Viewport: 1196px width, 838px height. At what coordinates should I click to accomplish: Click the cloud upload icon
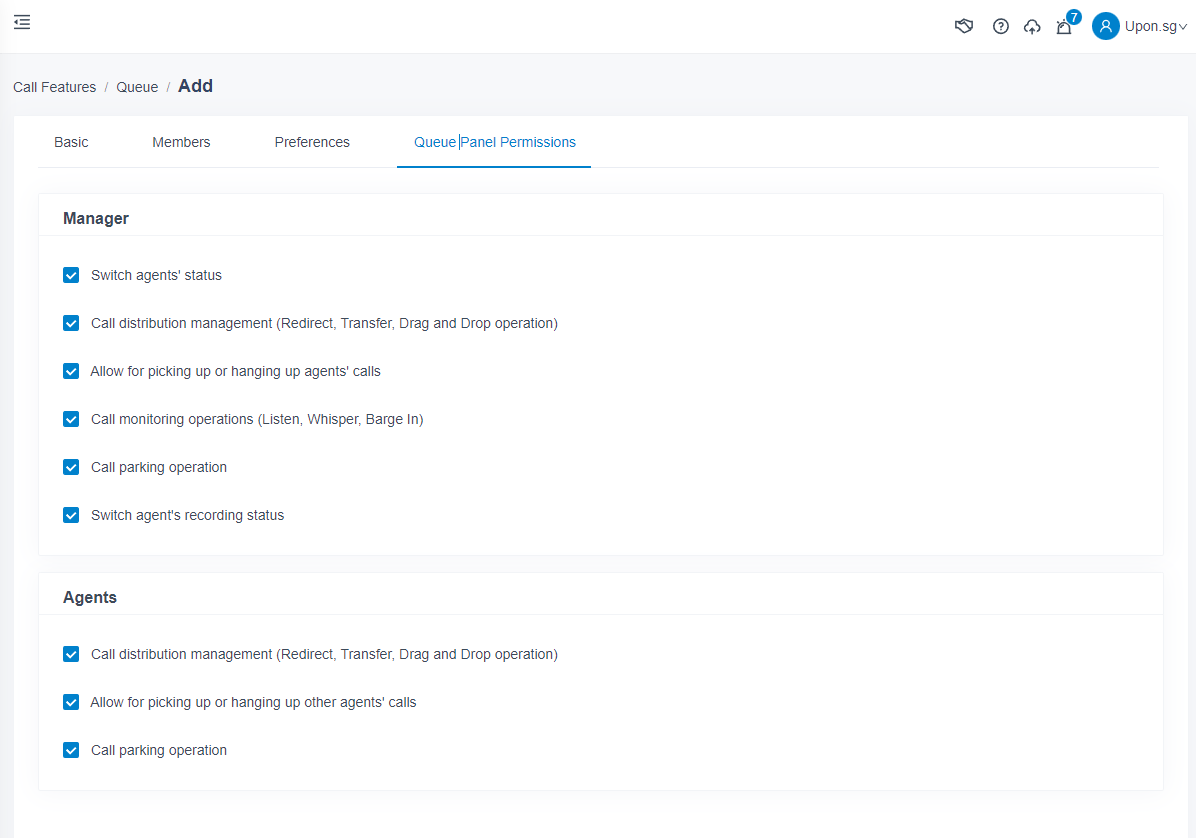[x=1032, y=27]
